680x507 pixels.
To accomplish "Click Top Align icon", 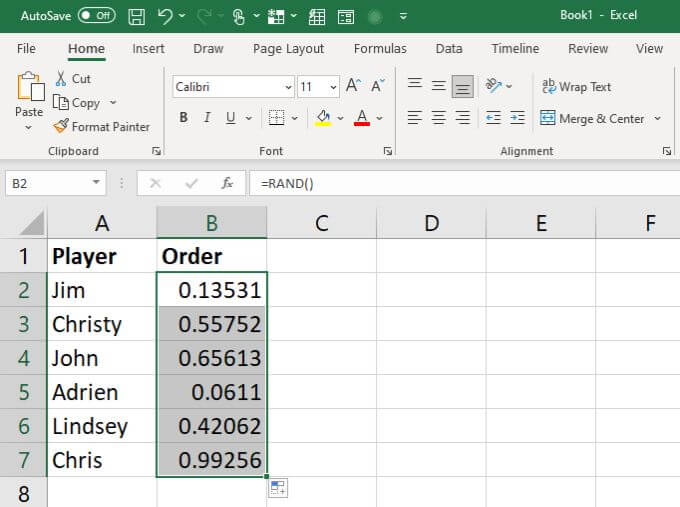I will 415,85.
